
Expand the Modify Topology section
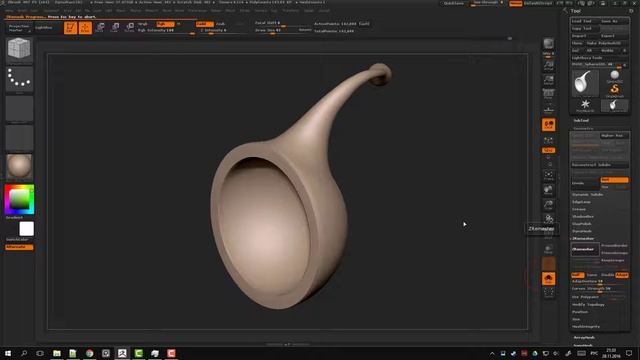point(588,304)
